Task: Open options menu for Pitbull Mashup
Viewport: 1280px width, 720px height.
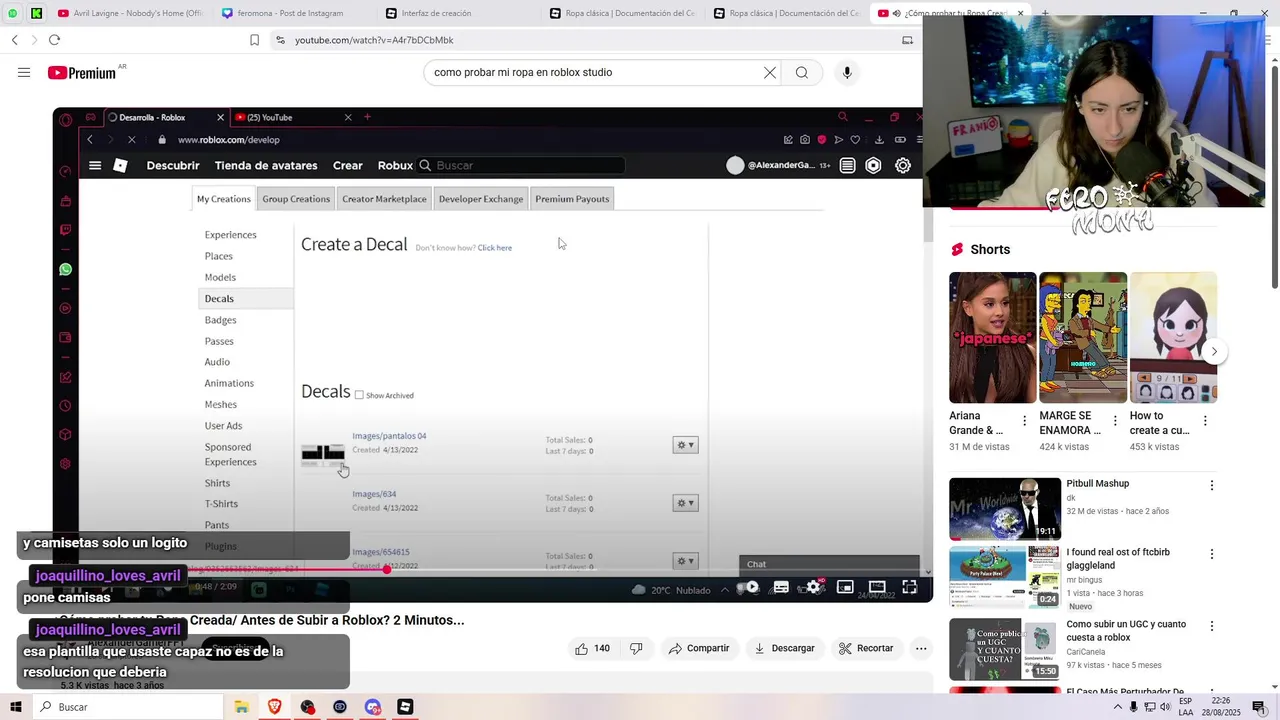Action: 1212,485
